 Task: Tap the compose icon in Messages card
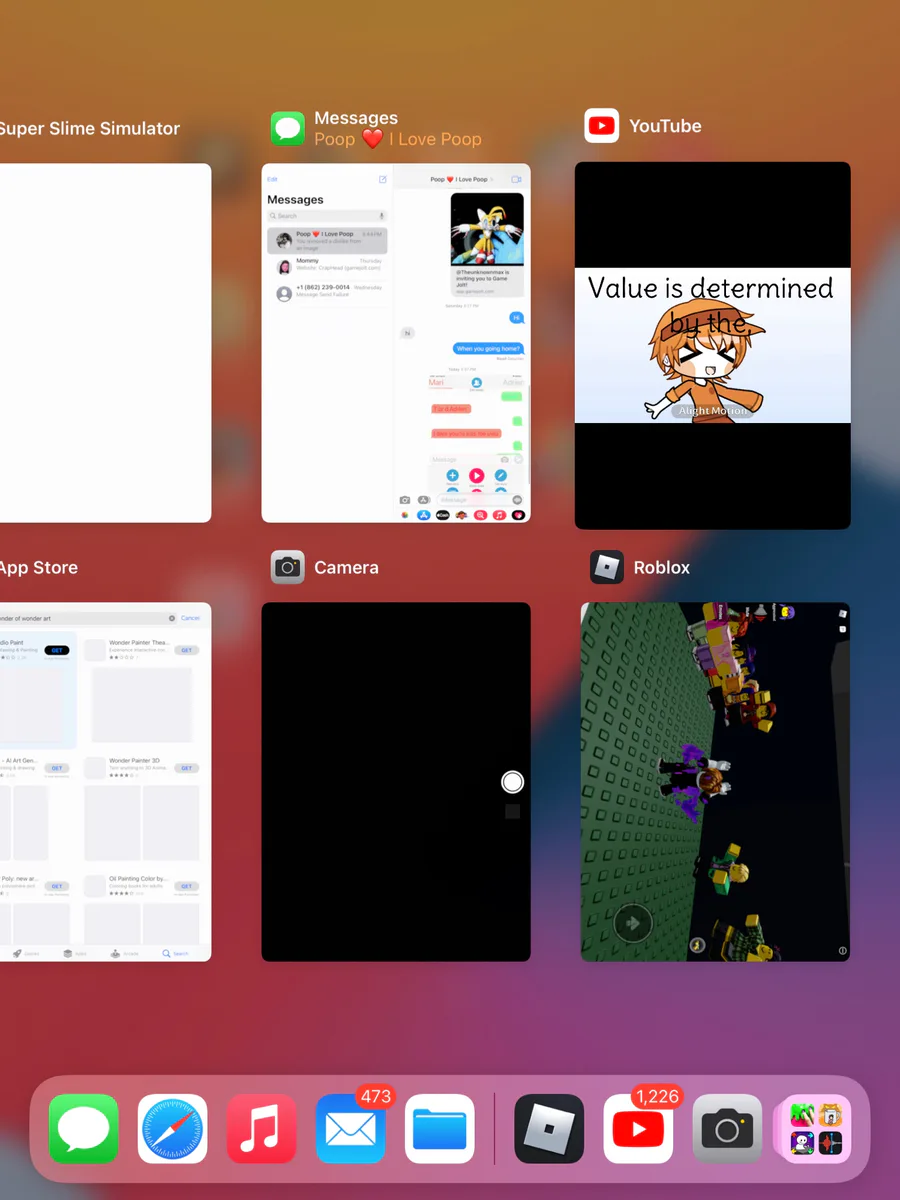point(382,179)
